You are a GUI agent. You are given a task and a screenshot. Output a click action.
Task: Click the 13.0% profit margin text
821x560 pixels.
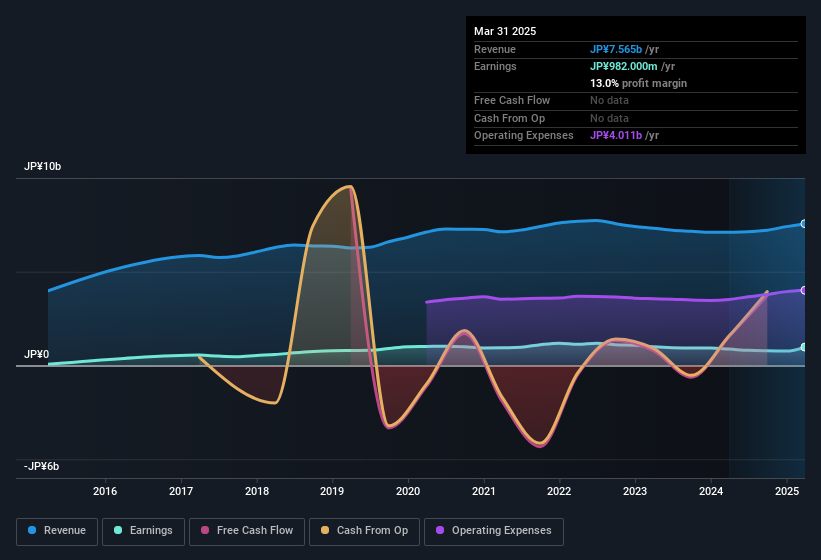point(638,83)
